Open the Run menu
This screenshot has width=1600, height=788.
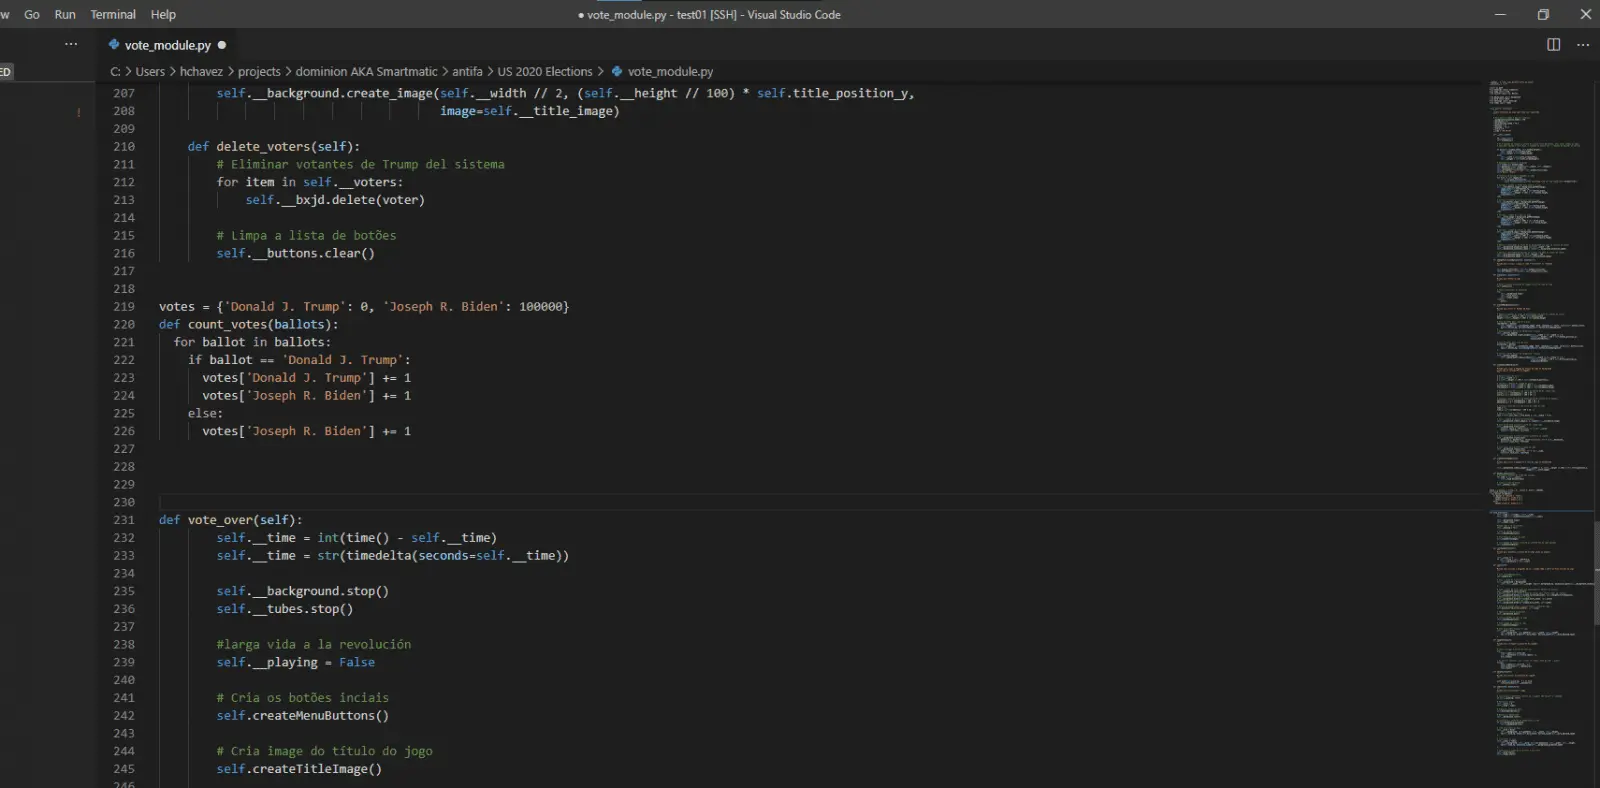click(65, 15)
